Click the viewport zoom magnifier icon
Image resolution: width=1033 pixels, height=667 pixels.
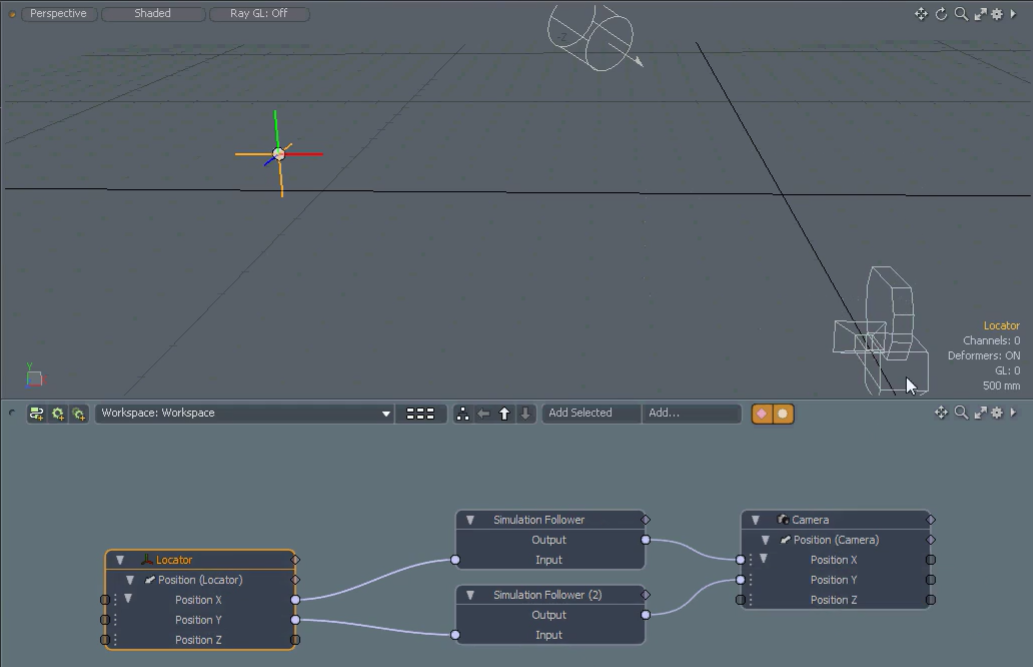point(960,14)
